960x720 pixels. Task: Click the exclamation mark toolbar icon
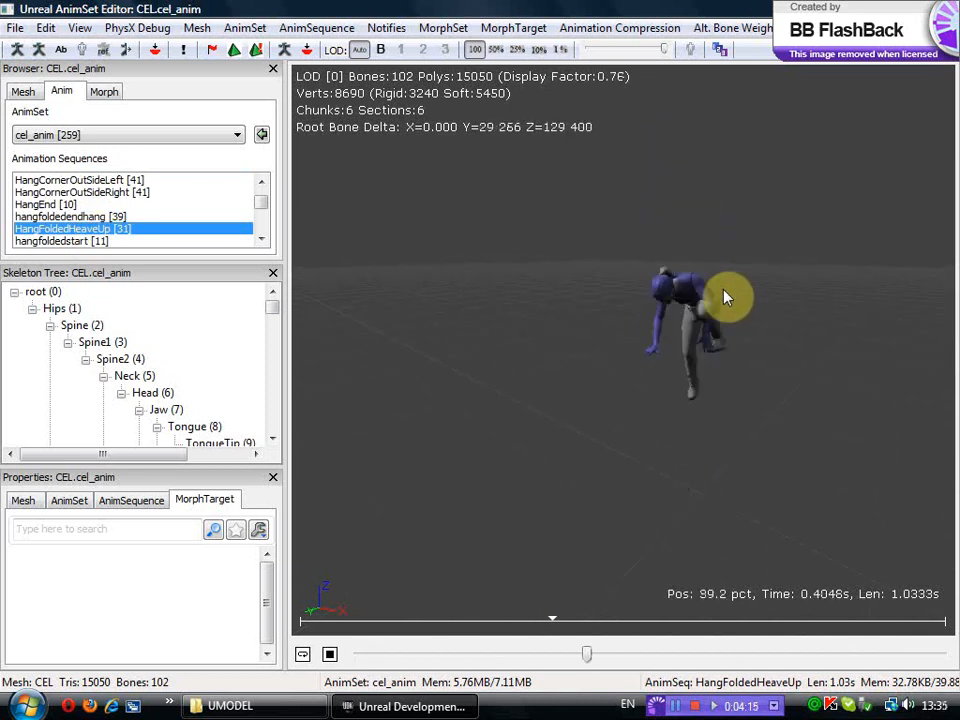[x=184, y=49]
